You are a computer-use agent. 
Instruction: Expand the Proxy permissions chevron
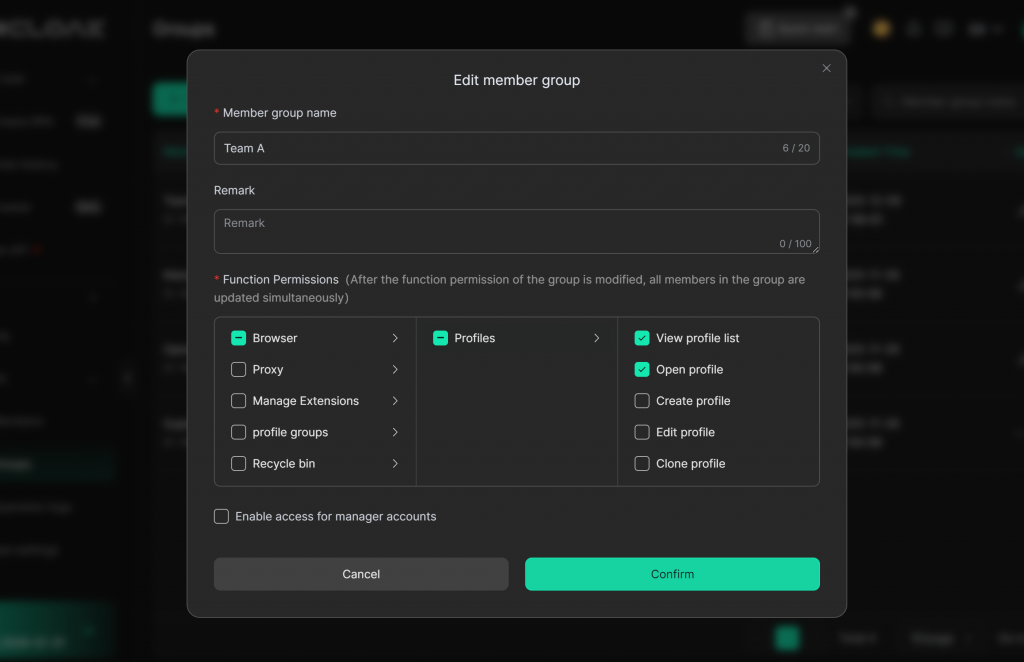click(x=395, y=369)
